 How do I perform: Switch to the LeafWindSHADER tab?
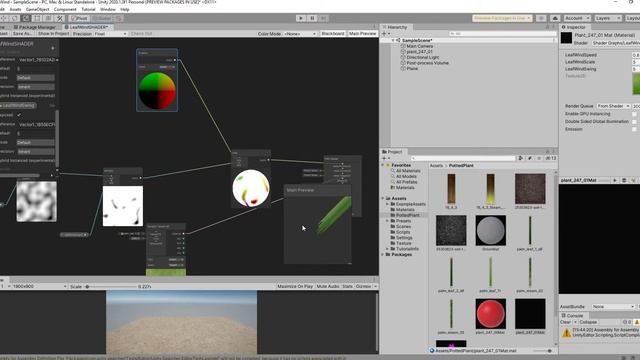click(x=87, y=27)
